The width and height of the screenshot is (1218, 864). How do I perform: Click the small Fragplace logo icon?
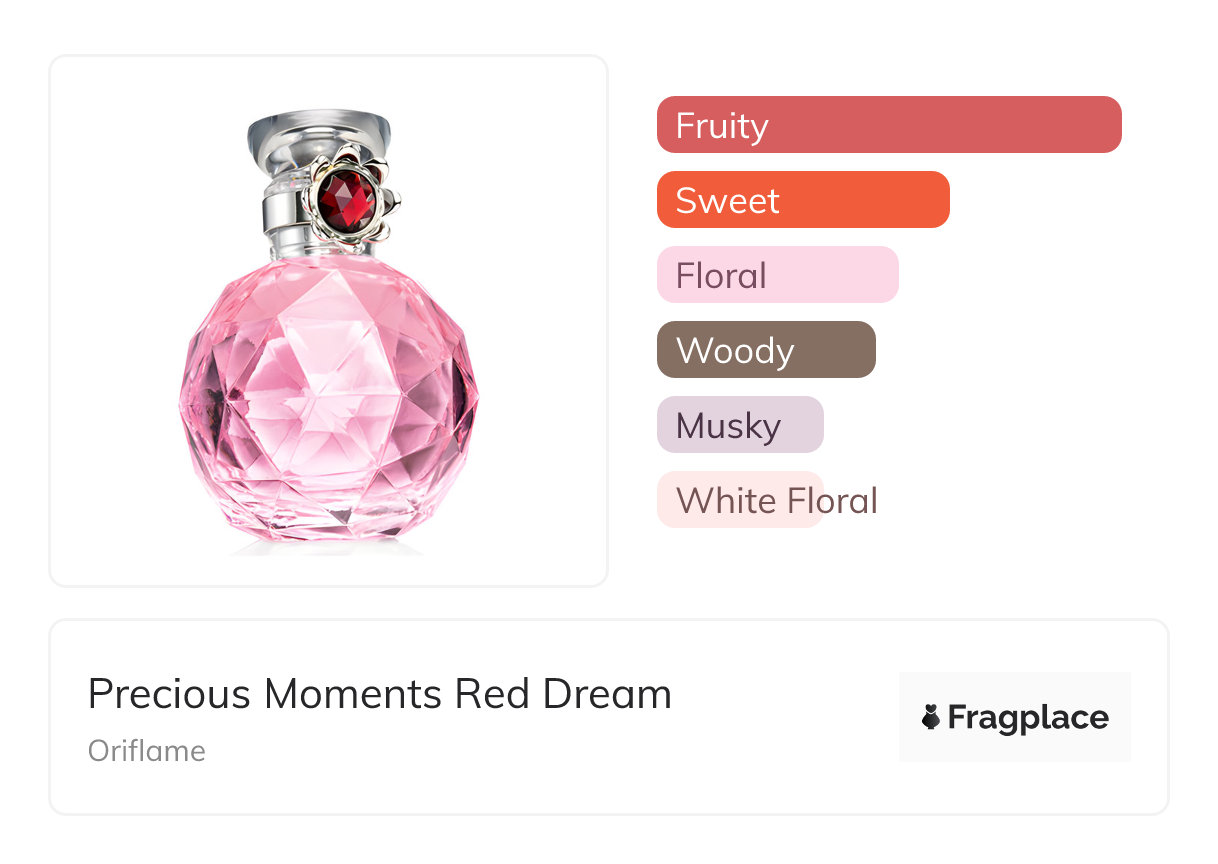point(931,718)
